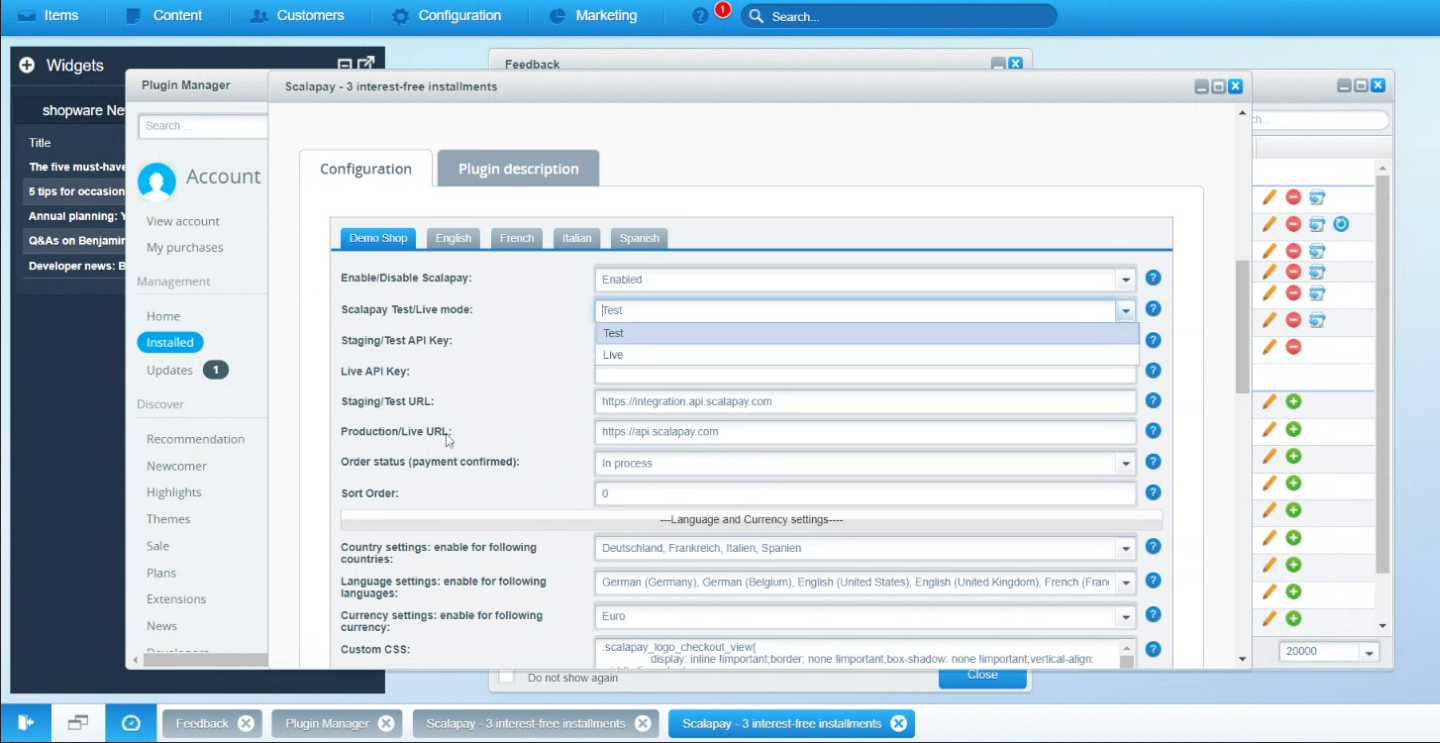Screen dimensions: 1440x743
Task: Select Installed in Plugin Manager sidebar
Action: [x=170, y=342]
